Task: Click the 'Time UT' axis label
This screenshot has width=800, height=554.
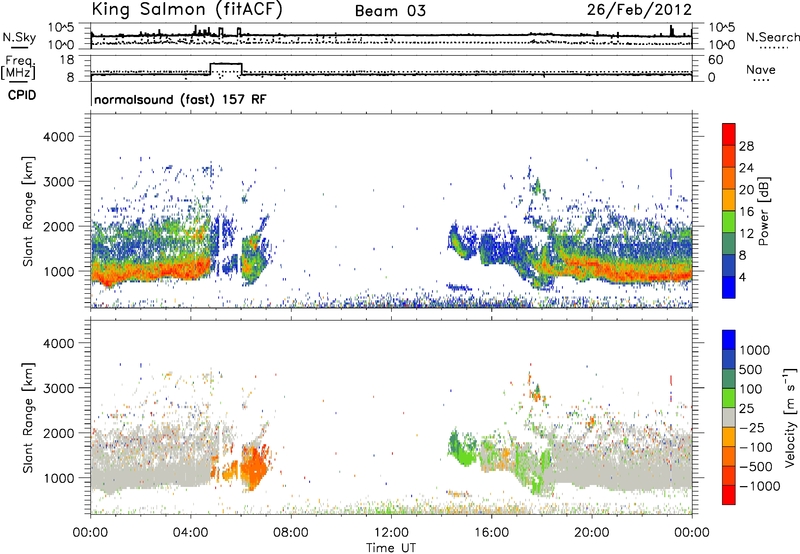Action: point(391,548)
